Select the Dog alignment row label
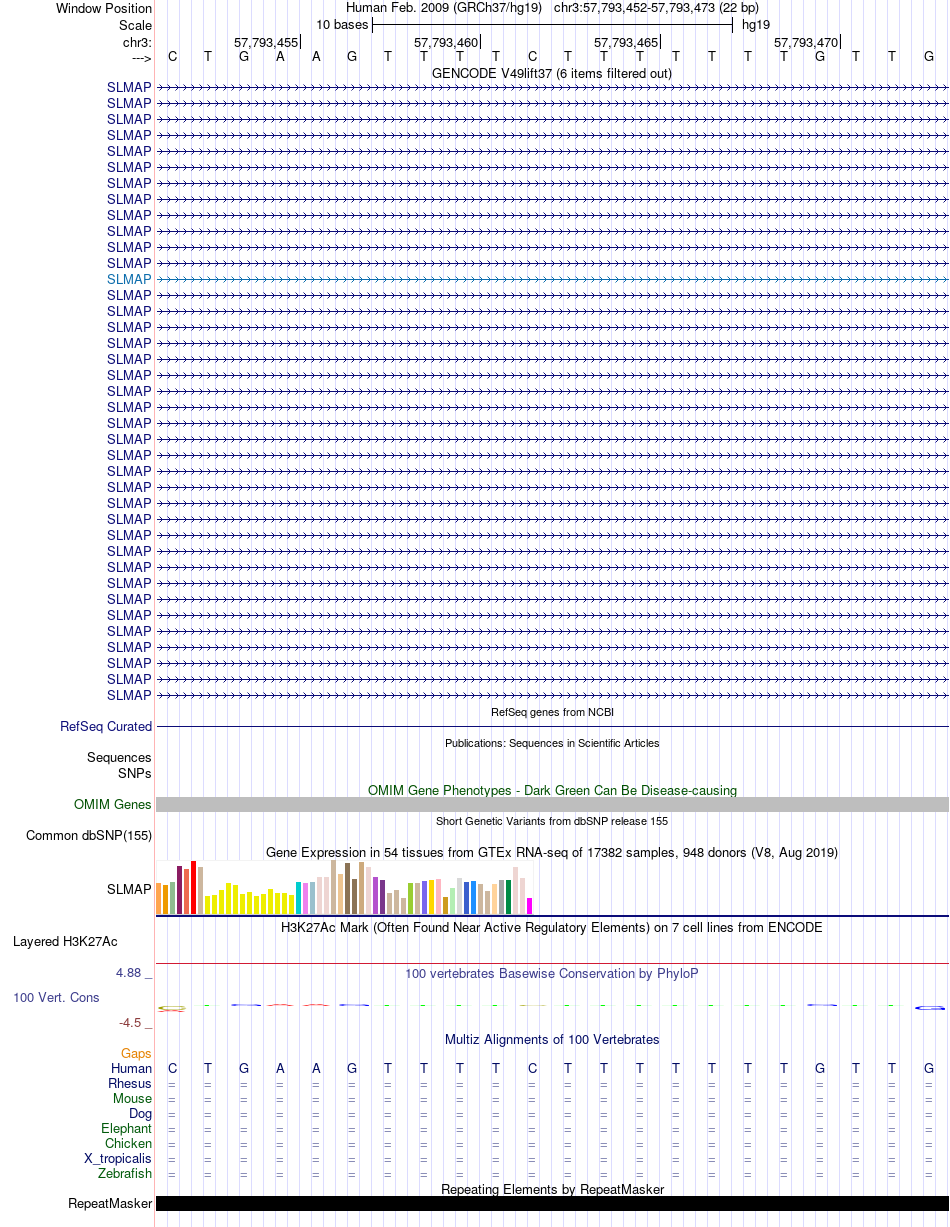 tap(140, 1114)
